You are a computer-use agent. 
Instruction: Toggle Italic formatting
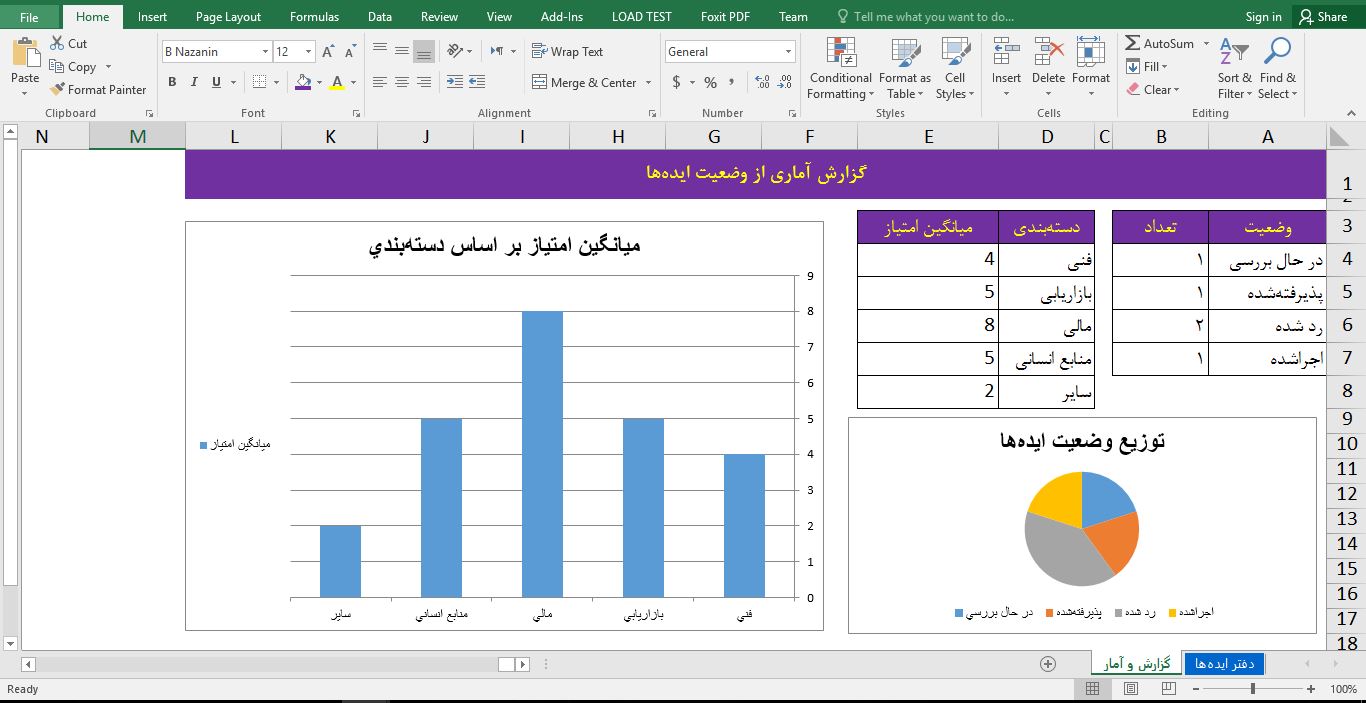[x=194, y=82]
